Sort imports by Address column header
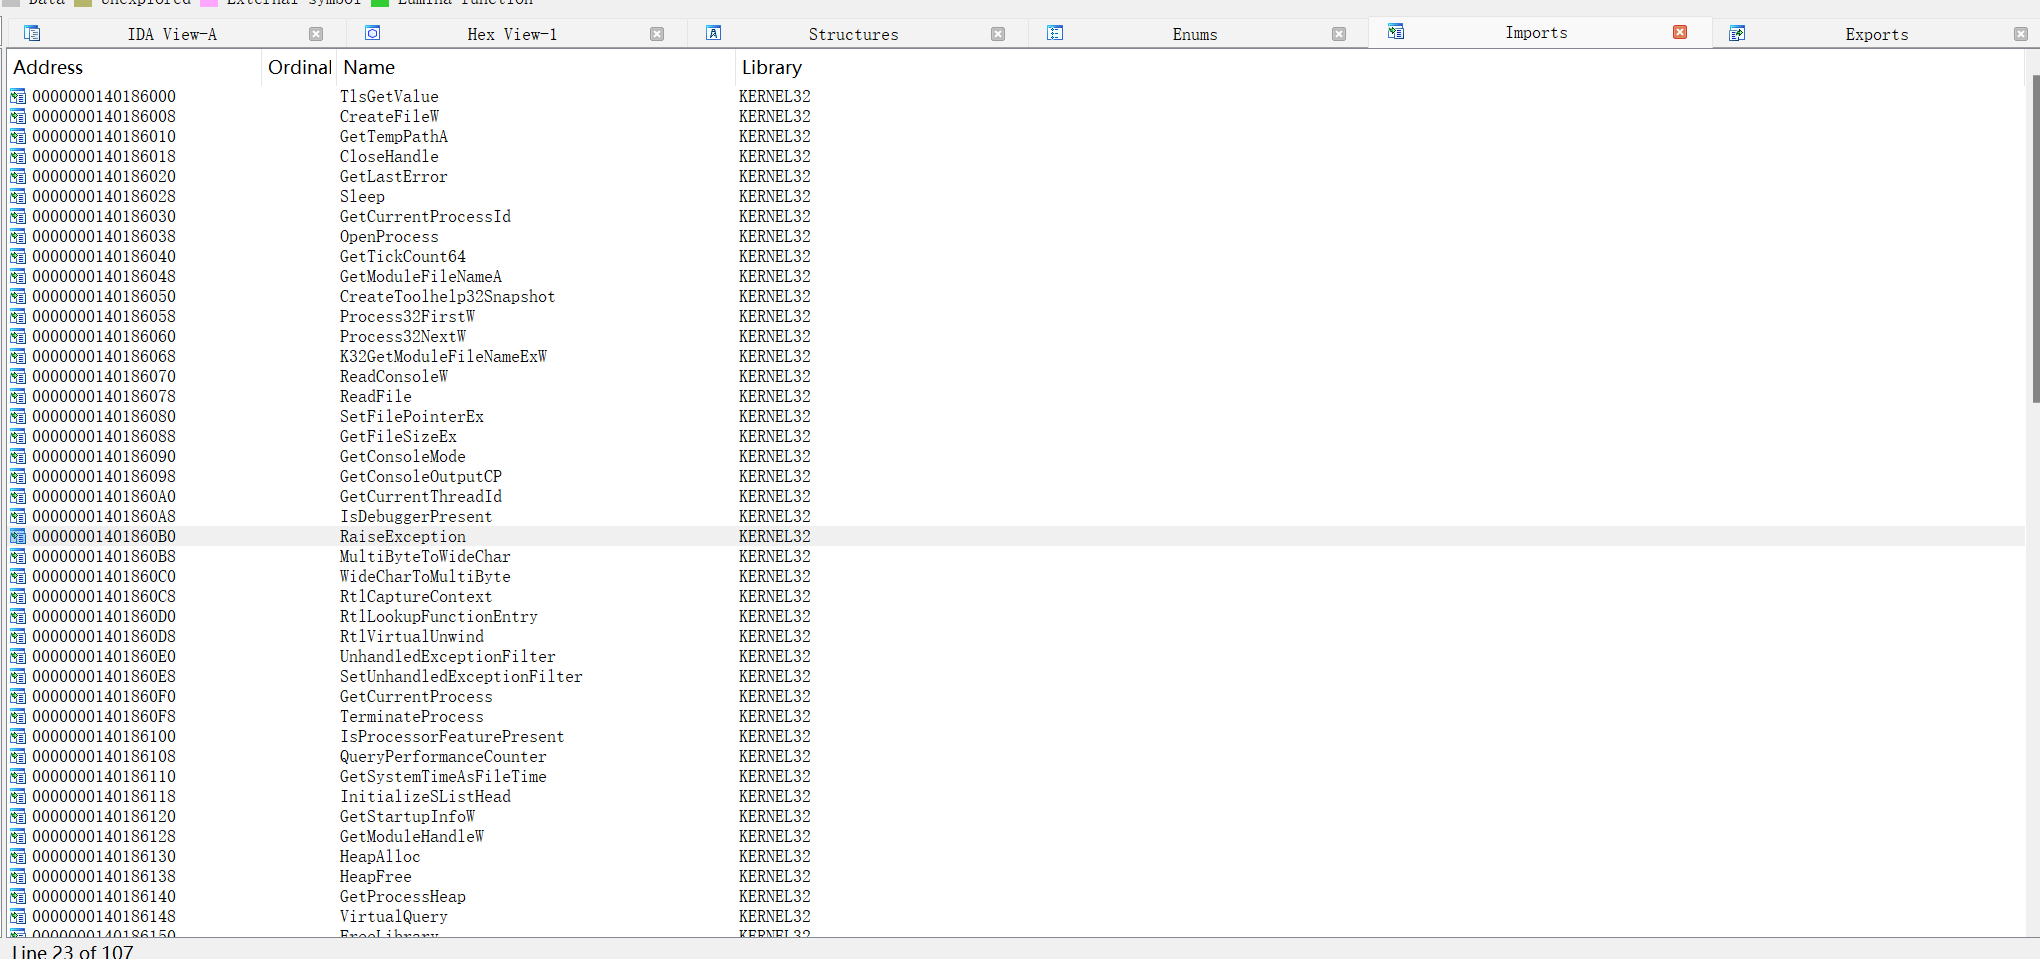The height and width of the screenshot is (959, 2040). pyautogui.click(x=48, y=67)
